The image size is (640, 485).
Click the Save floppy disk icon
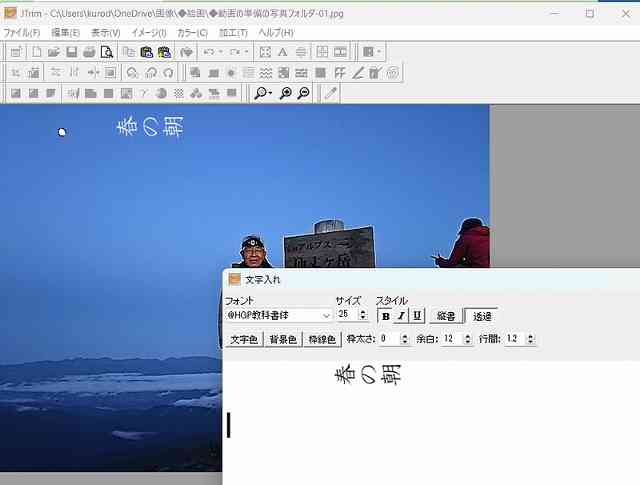coord(71,52)
